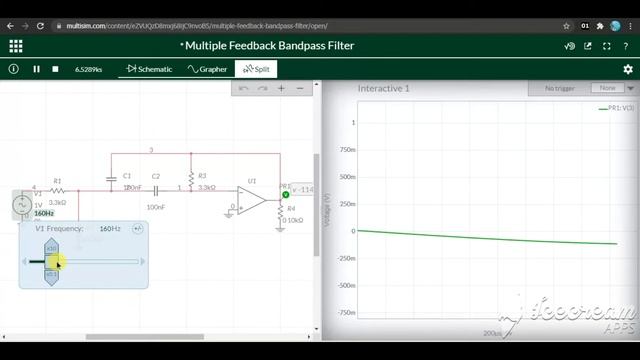Select op-amp U1 on schematic
This screenshot has width=640, height=360.
click(251, 200)
